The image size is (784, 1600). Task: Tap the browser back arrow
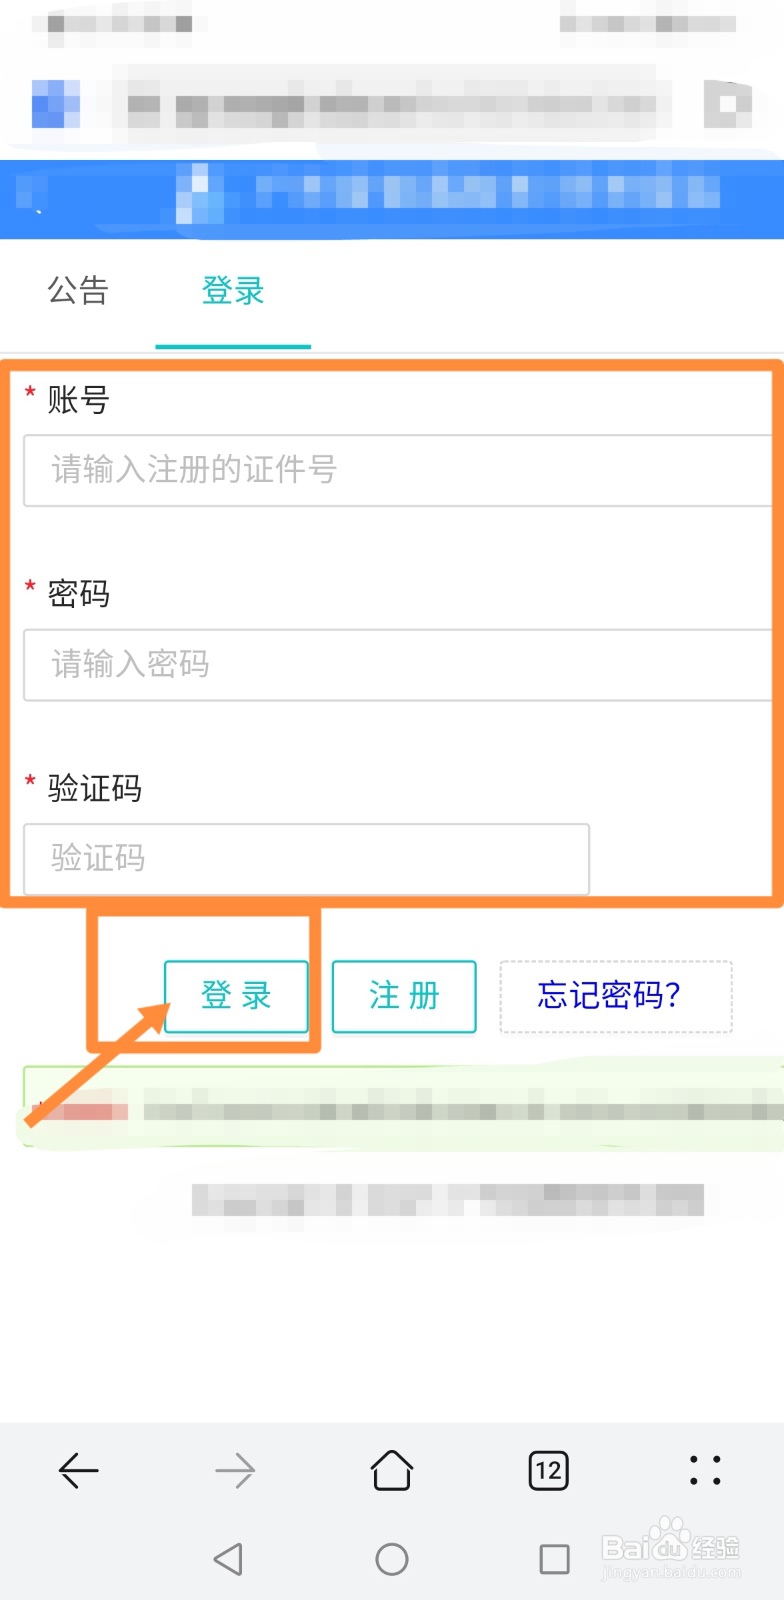coord(78,1471)
